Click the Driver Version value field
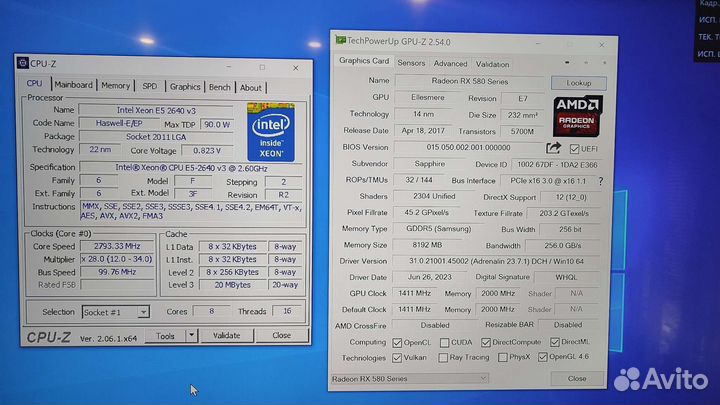720x405 pixels. coord(496,261)
